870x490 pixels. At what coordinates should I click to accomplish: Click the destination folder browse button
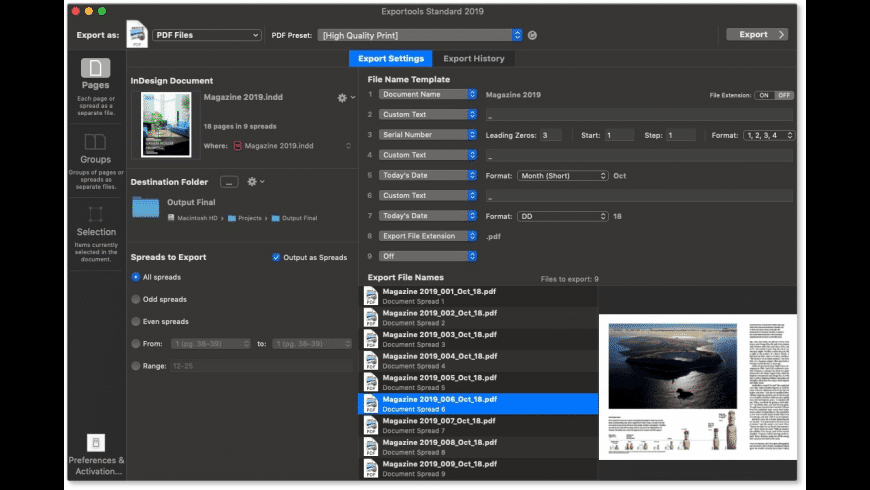tap(229, 182)
